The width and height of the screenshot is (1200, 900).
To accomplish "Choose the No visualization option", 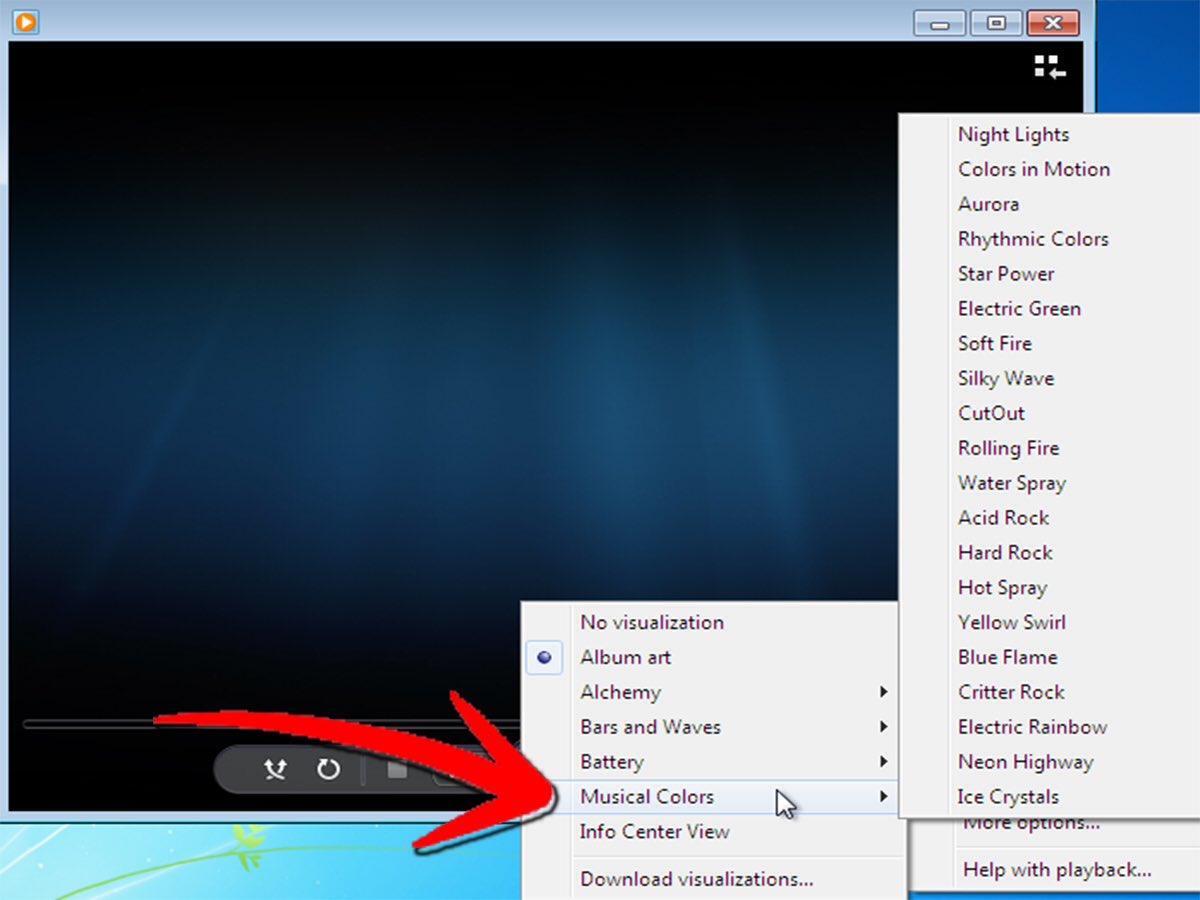I will (651, 622).
